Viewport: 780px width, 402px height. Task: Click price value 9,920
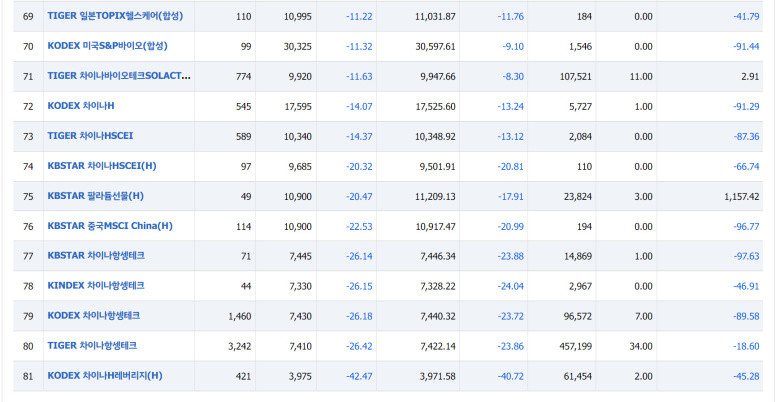[x=300, y=77]
